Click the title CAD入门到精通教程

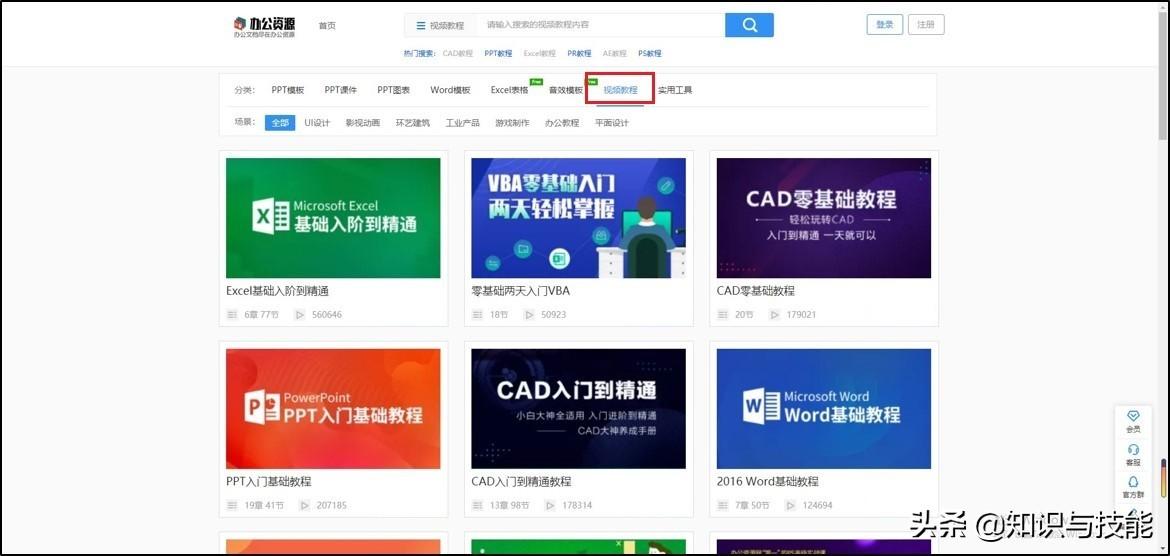(x=522, y=482)
